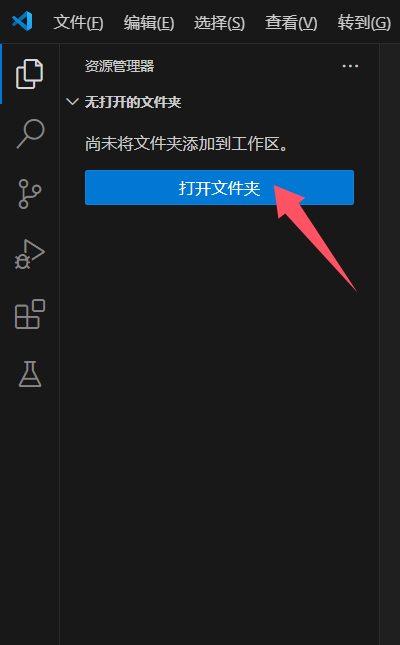Open the 查看(V) menu
Image resolution: width=400 pixels, height=645 pixels.
pyautogui.click(x=291, y=23)
